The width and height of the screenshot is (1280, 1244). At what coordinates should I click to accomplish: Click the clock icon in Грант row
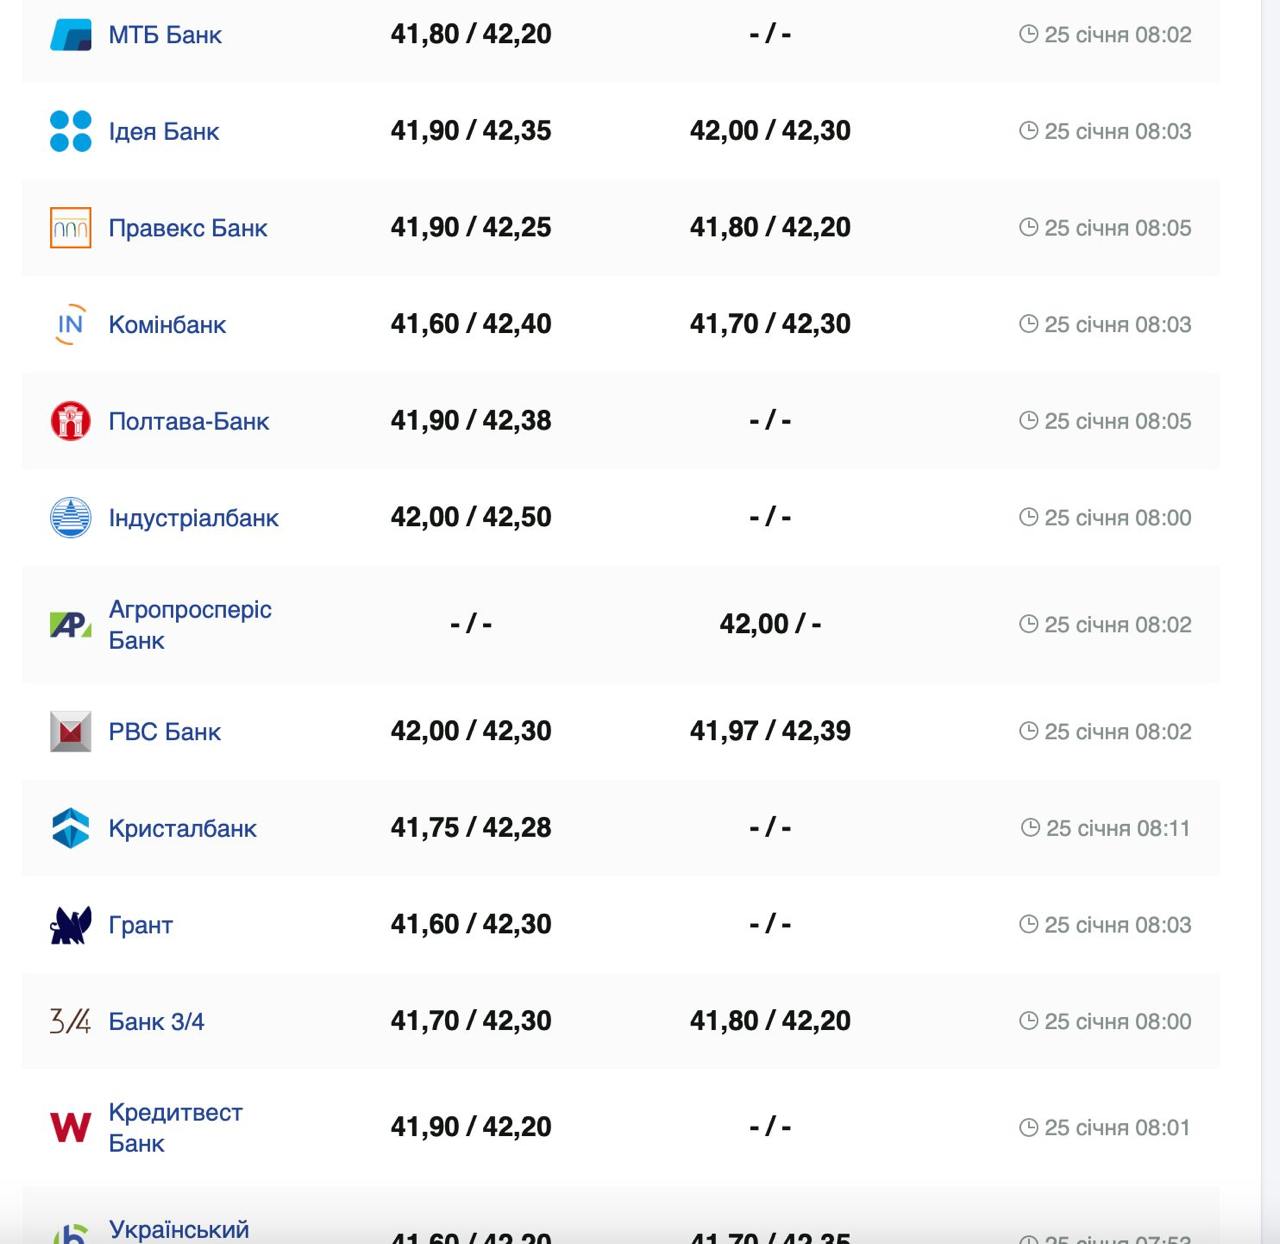pos(1028,924)
